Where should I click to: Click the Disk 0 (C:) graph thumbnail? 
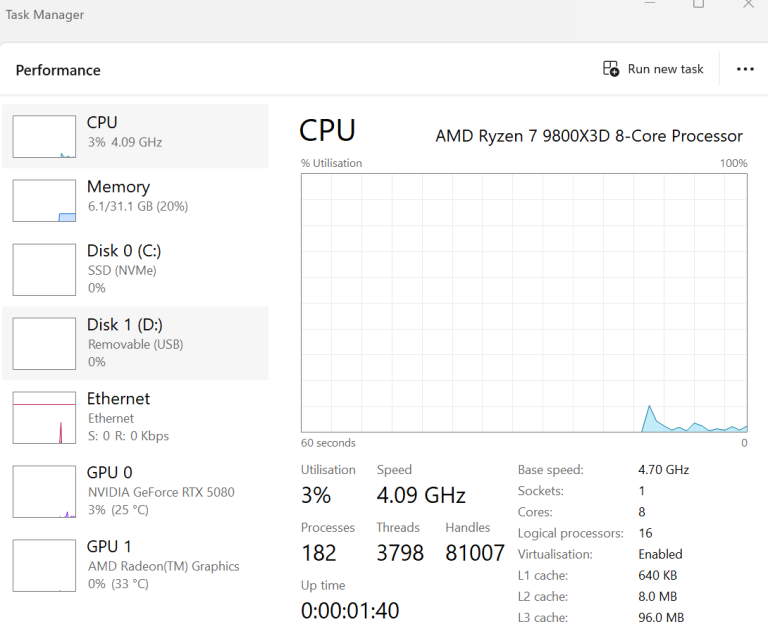pyautogui.click(x=44, y=269)
